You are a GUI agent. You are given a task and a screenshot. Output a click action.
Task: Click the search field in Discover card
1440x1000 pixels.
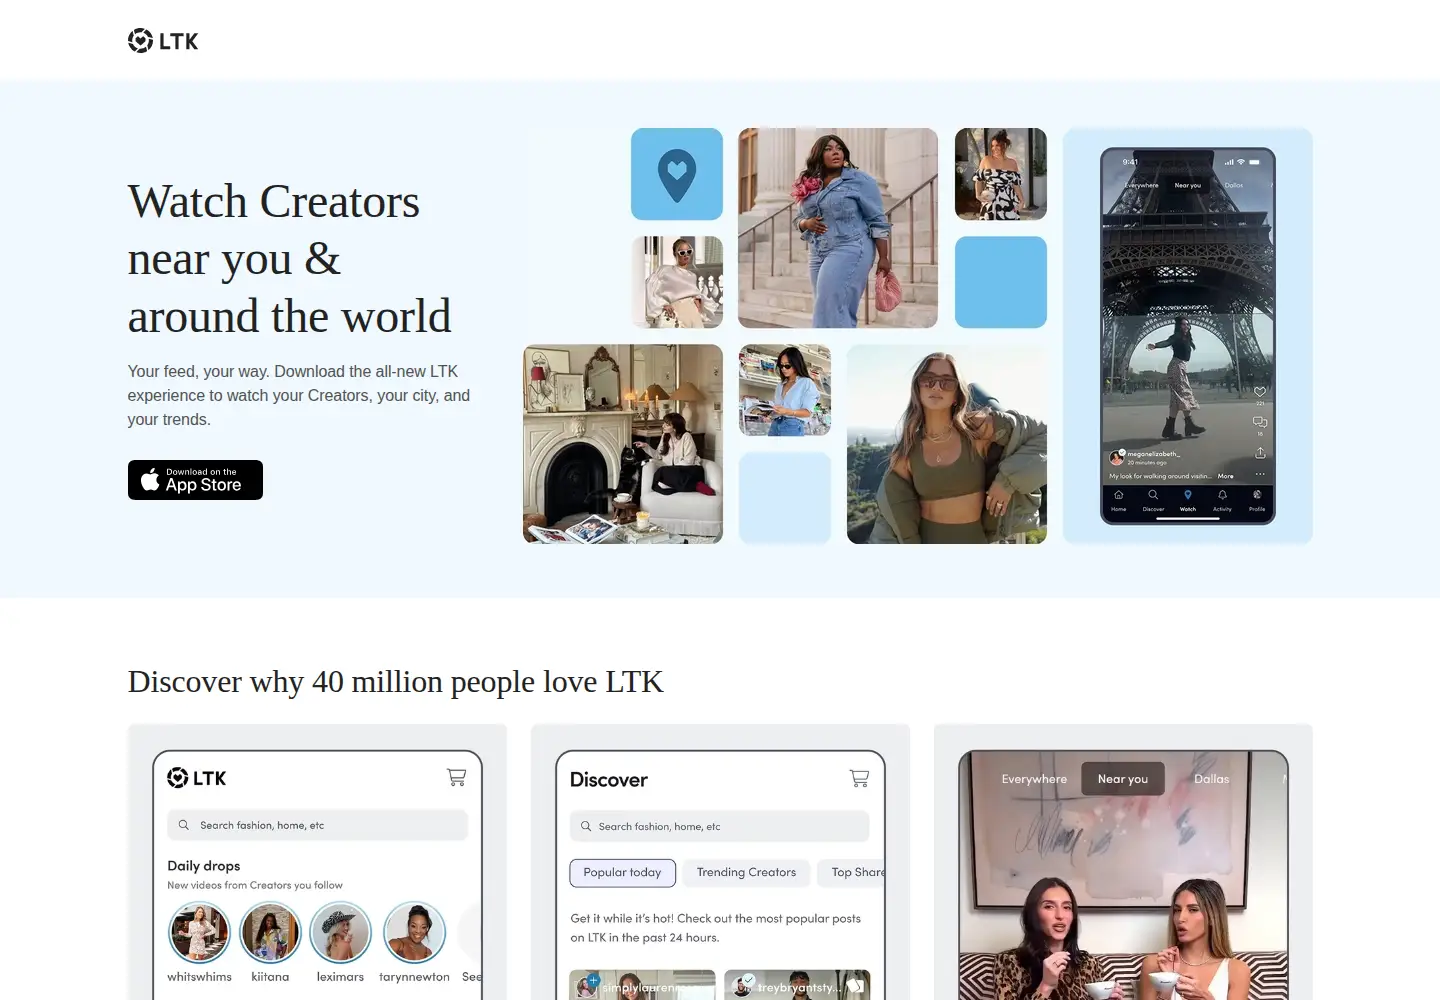click(x=719, y=826)
